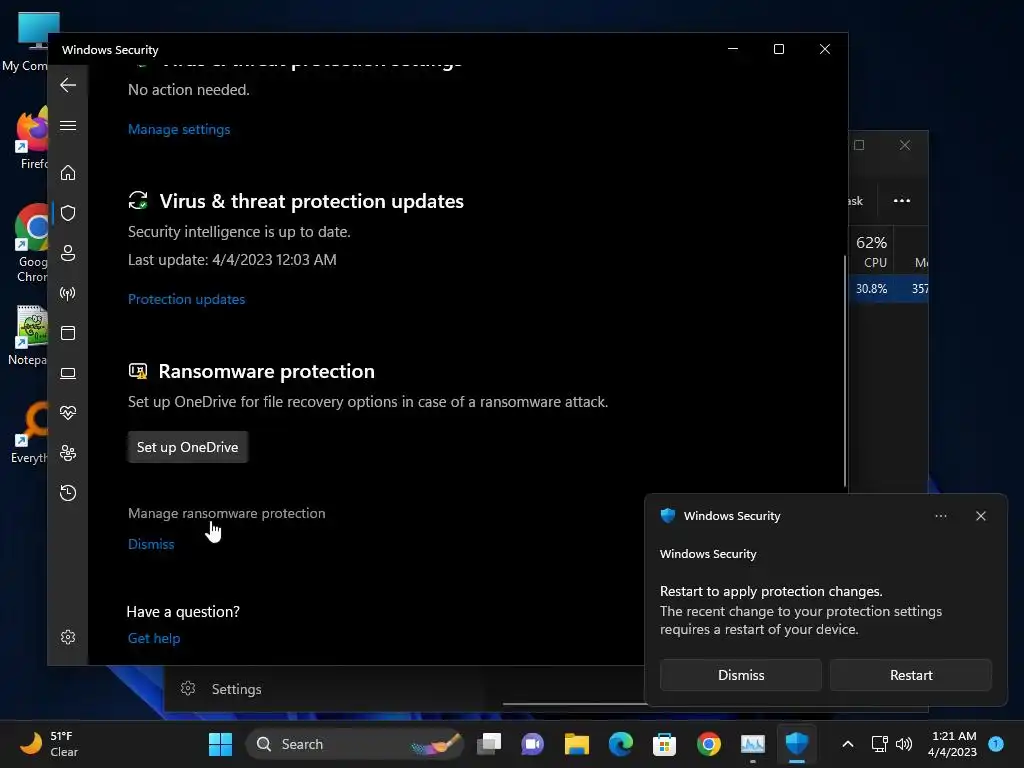1024x768 pixels.
Task: Open Protection updates link
Action: [x=186, y=299]
